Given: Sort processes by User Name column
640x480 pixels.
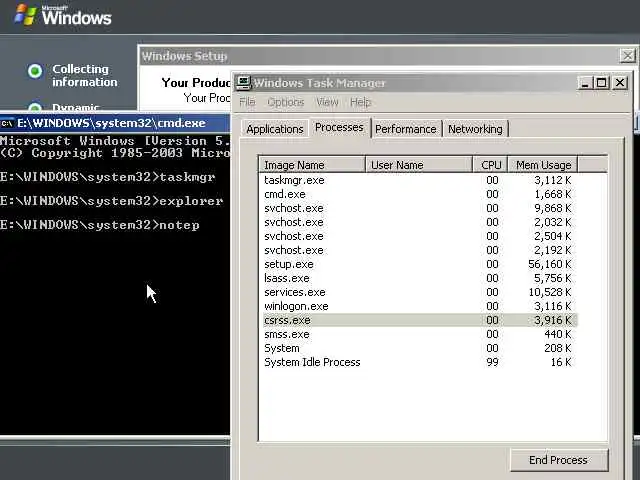Looking at the screenshot, I should tap(419, 165).
